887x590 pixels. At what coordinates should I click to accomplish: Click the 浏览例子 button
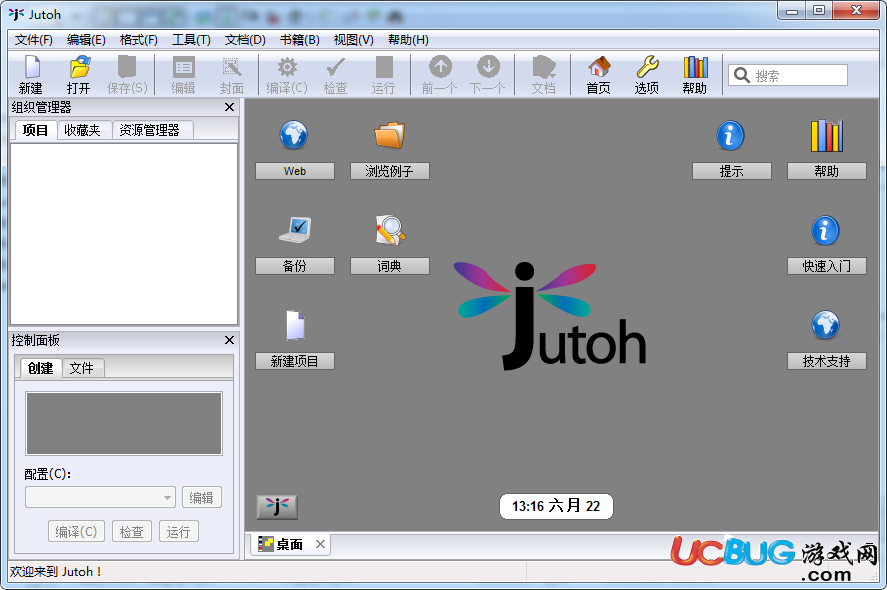click(x=390, y=171)
